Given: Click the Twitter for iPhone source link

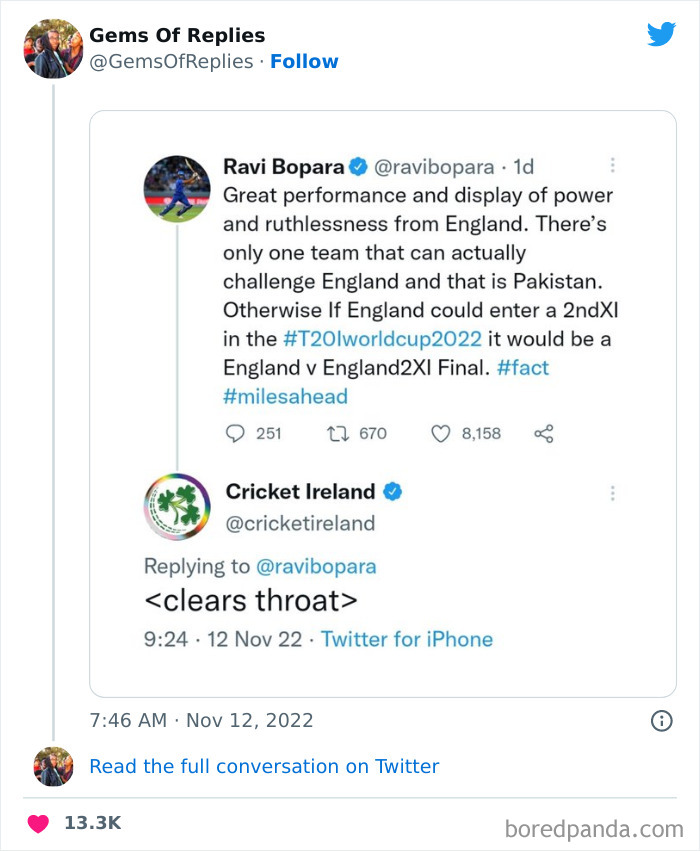Looking at the screenshot, I should (x=405, y=638).
